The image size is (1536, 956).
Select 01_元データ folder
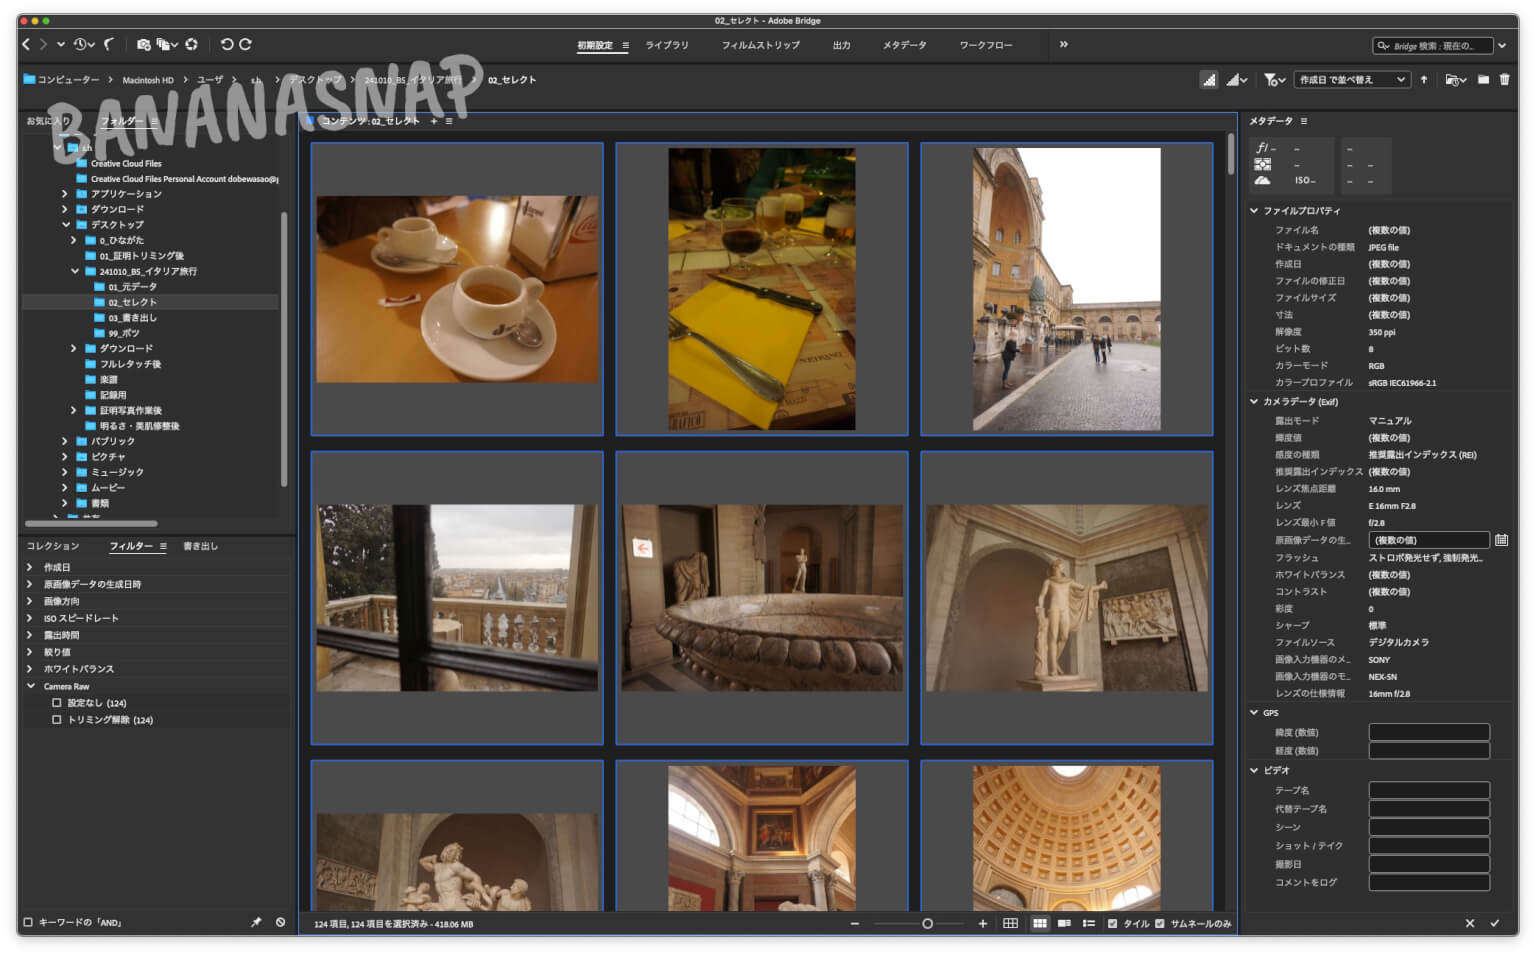pos(132,287)
